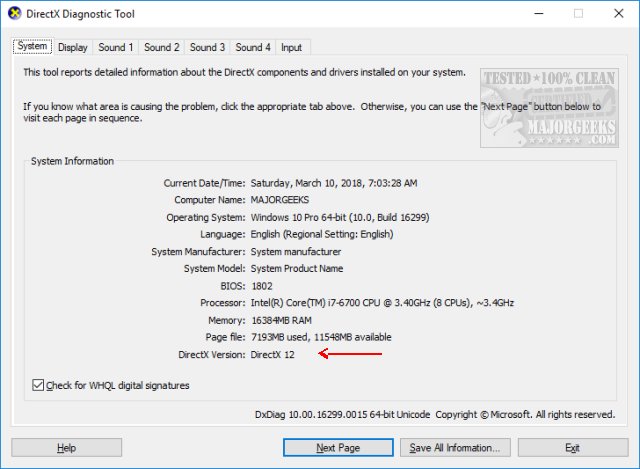The image size is (640, 469).
Task: Click the 'BIOS:' label
Action: (233, 286)
